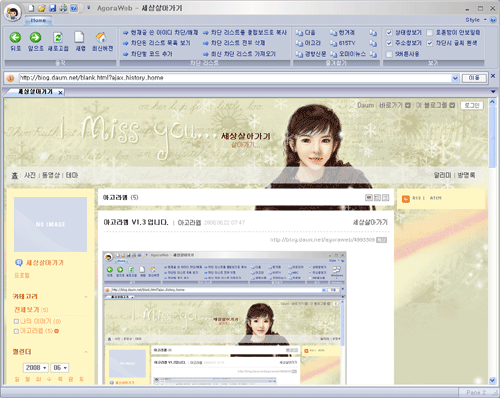The image size is (500, 398).
Task: Click the Go button beside address bar
Action: tap(474, 78)
